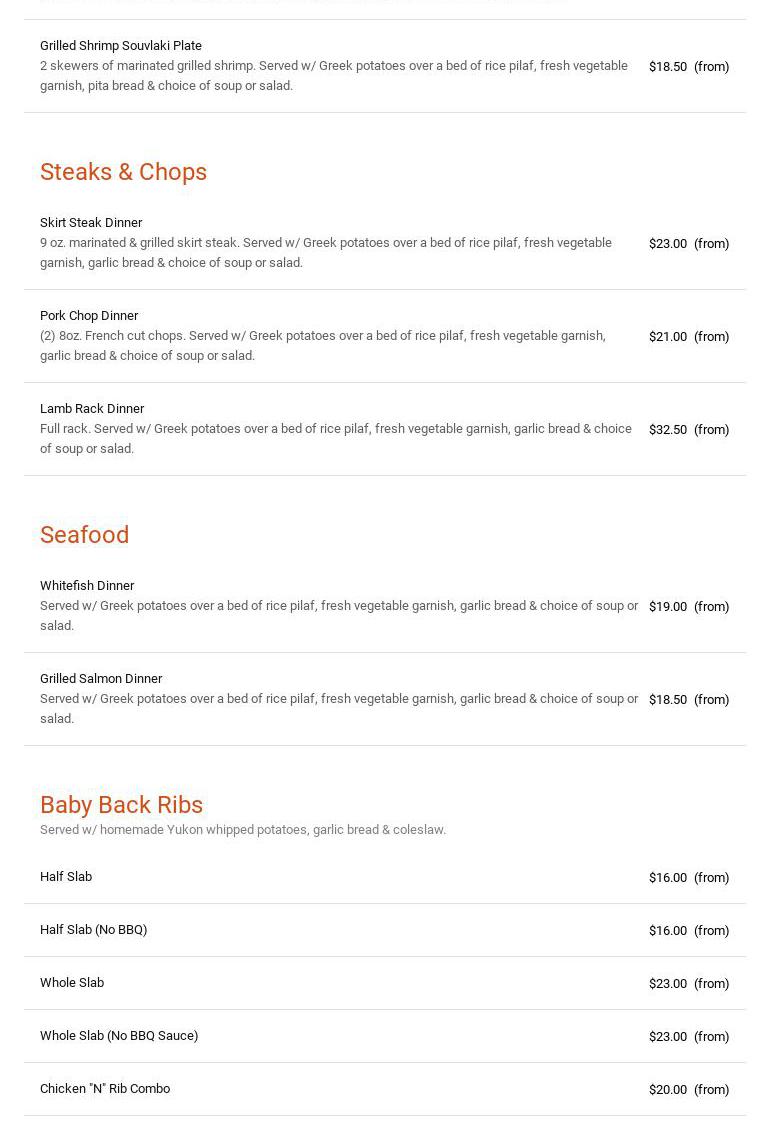Open the Grilled Shrimp Souvlaki Plate item
The width and height of the screenshot is (770, 1140).
coord(121,46)
